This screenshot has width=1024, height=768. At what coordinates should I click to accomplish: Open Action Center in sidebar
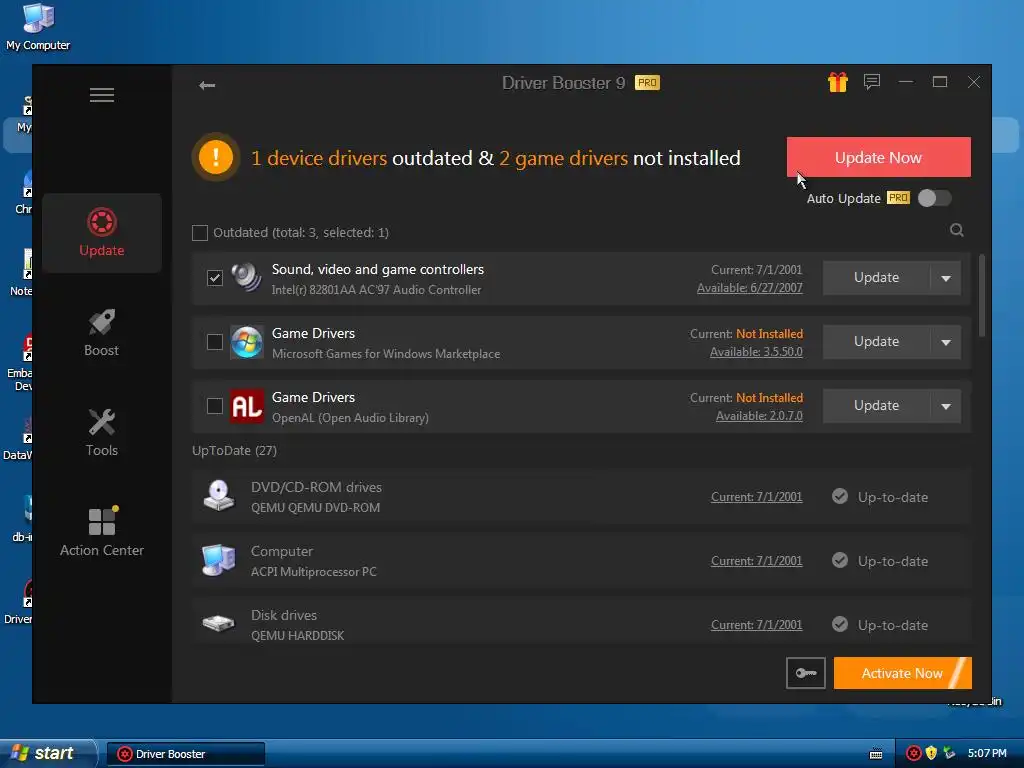(x=101, y=533)
